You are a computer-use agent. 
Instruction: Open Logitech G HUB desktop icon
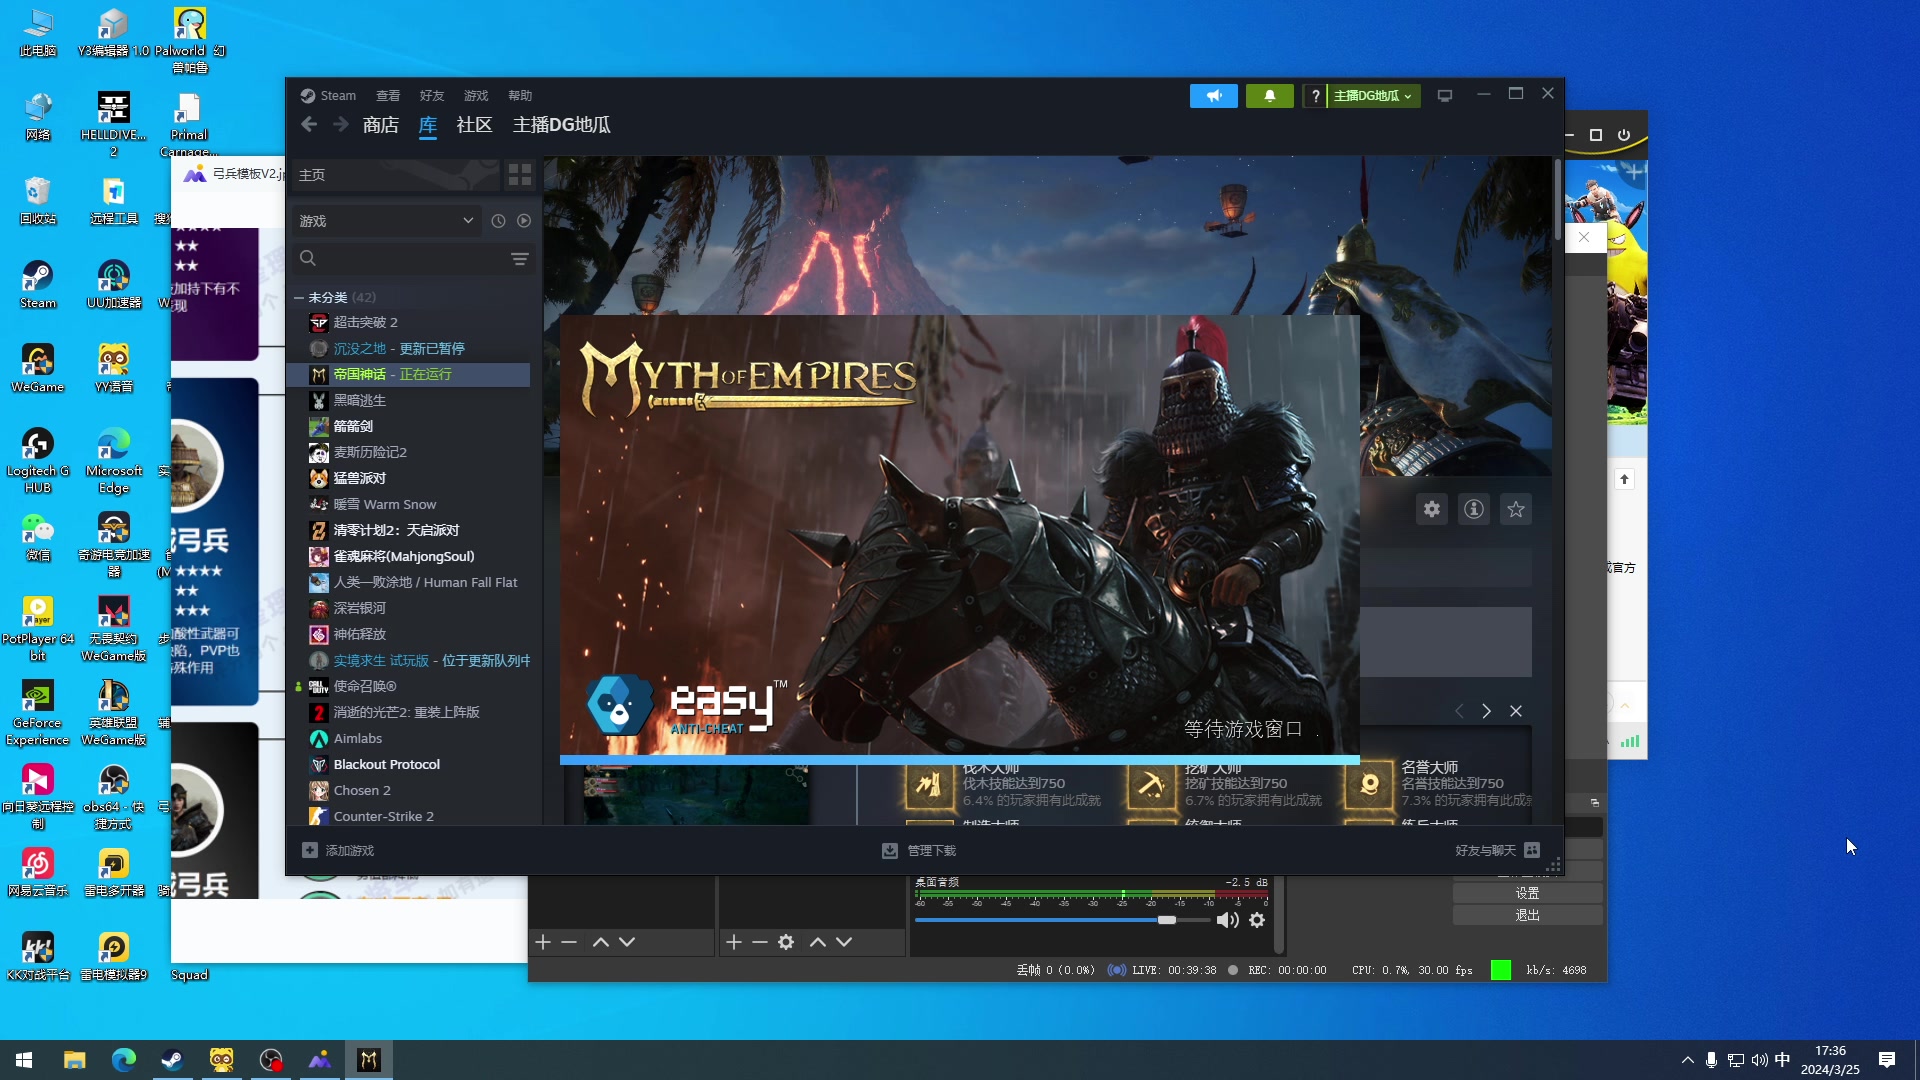[x=38, y=461]
